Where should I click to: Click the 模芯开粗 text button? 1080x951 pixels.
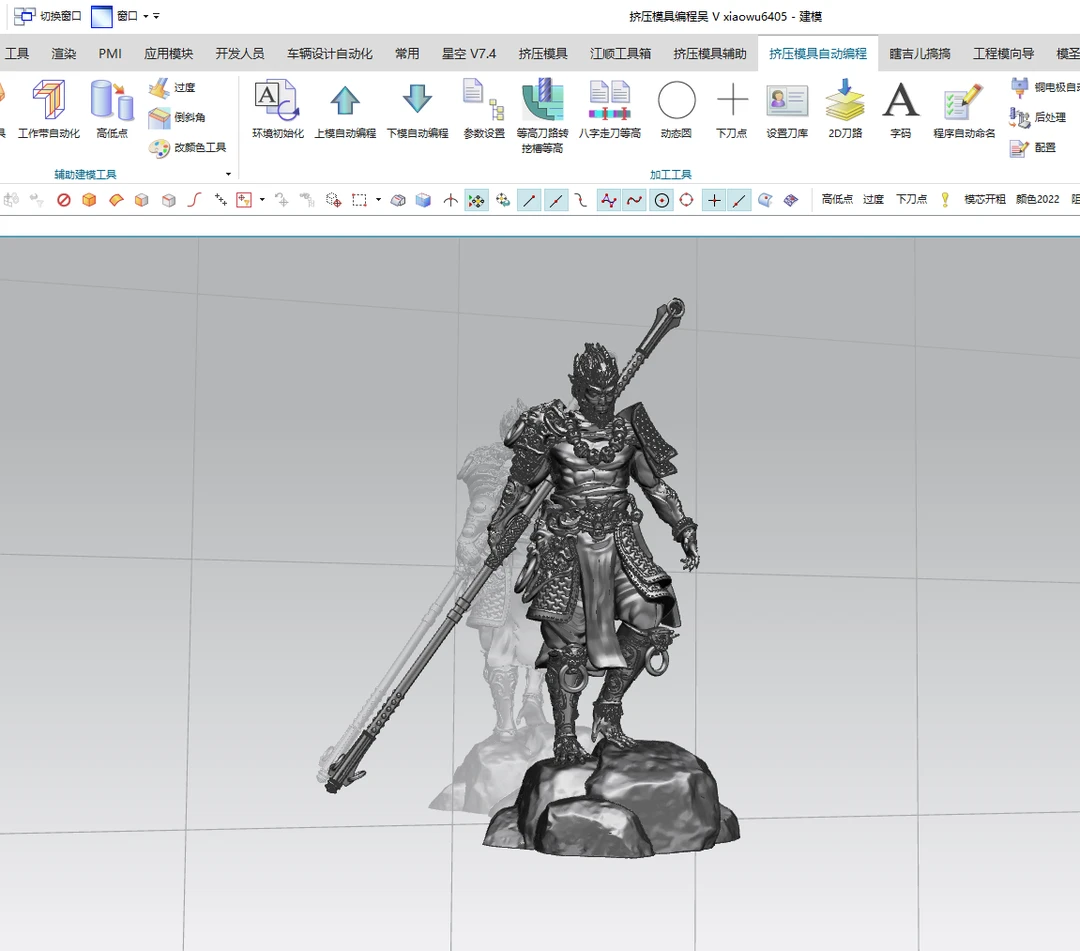pyautogui.click(x=984, y=200)
